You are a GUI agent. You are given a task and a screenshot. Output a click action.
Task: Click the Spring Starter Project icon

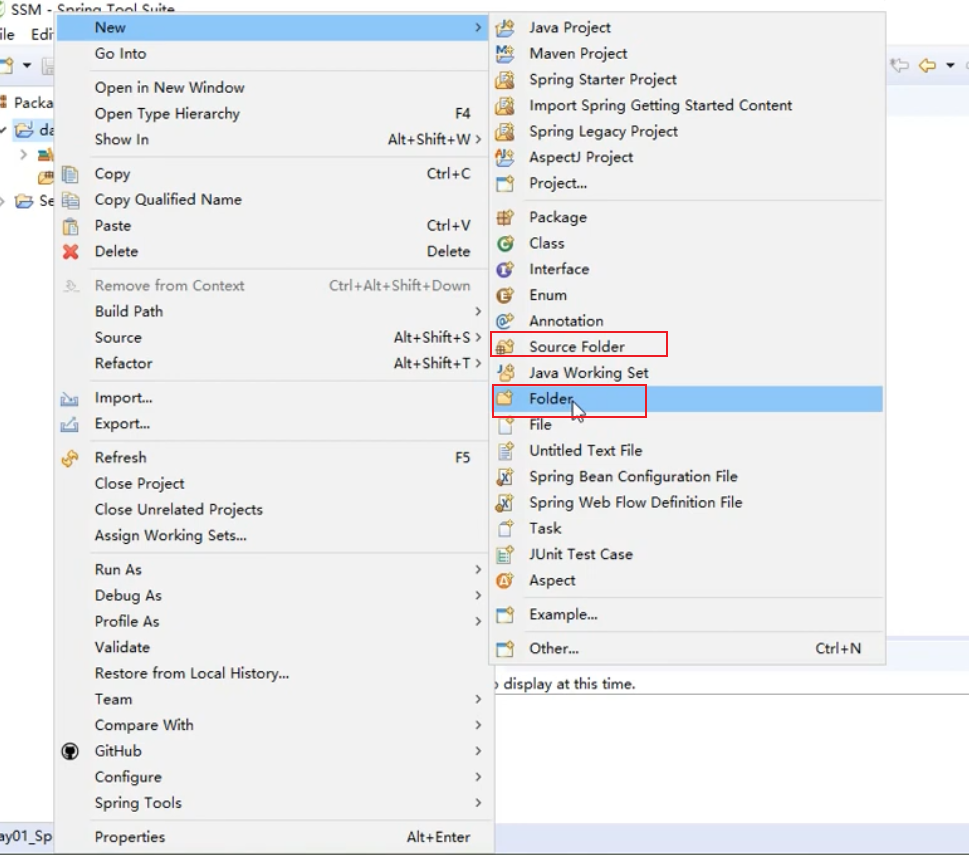tap(505, 80)
